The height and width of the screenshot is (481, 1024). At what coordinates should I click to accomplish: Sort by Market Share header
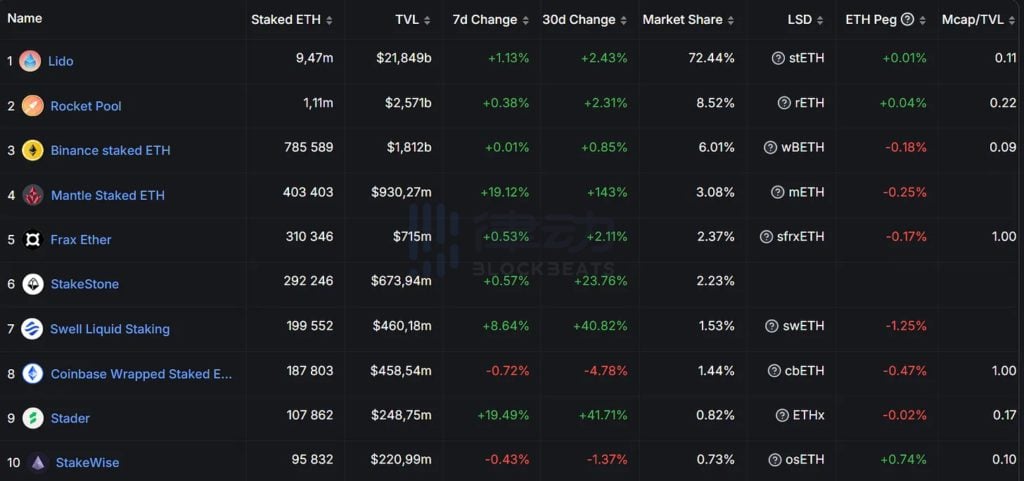coord(688,20)
